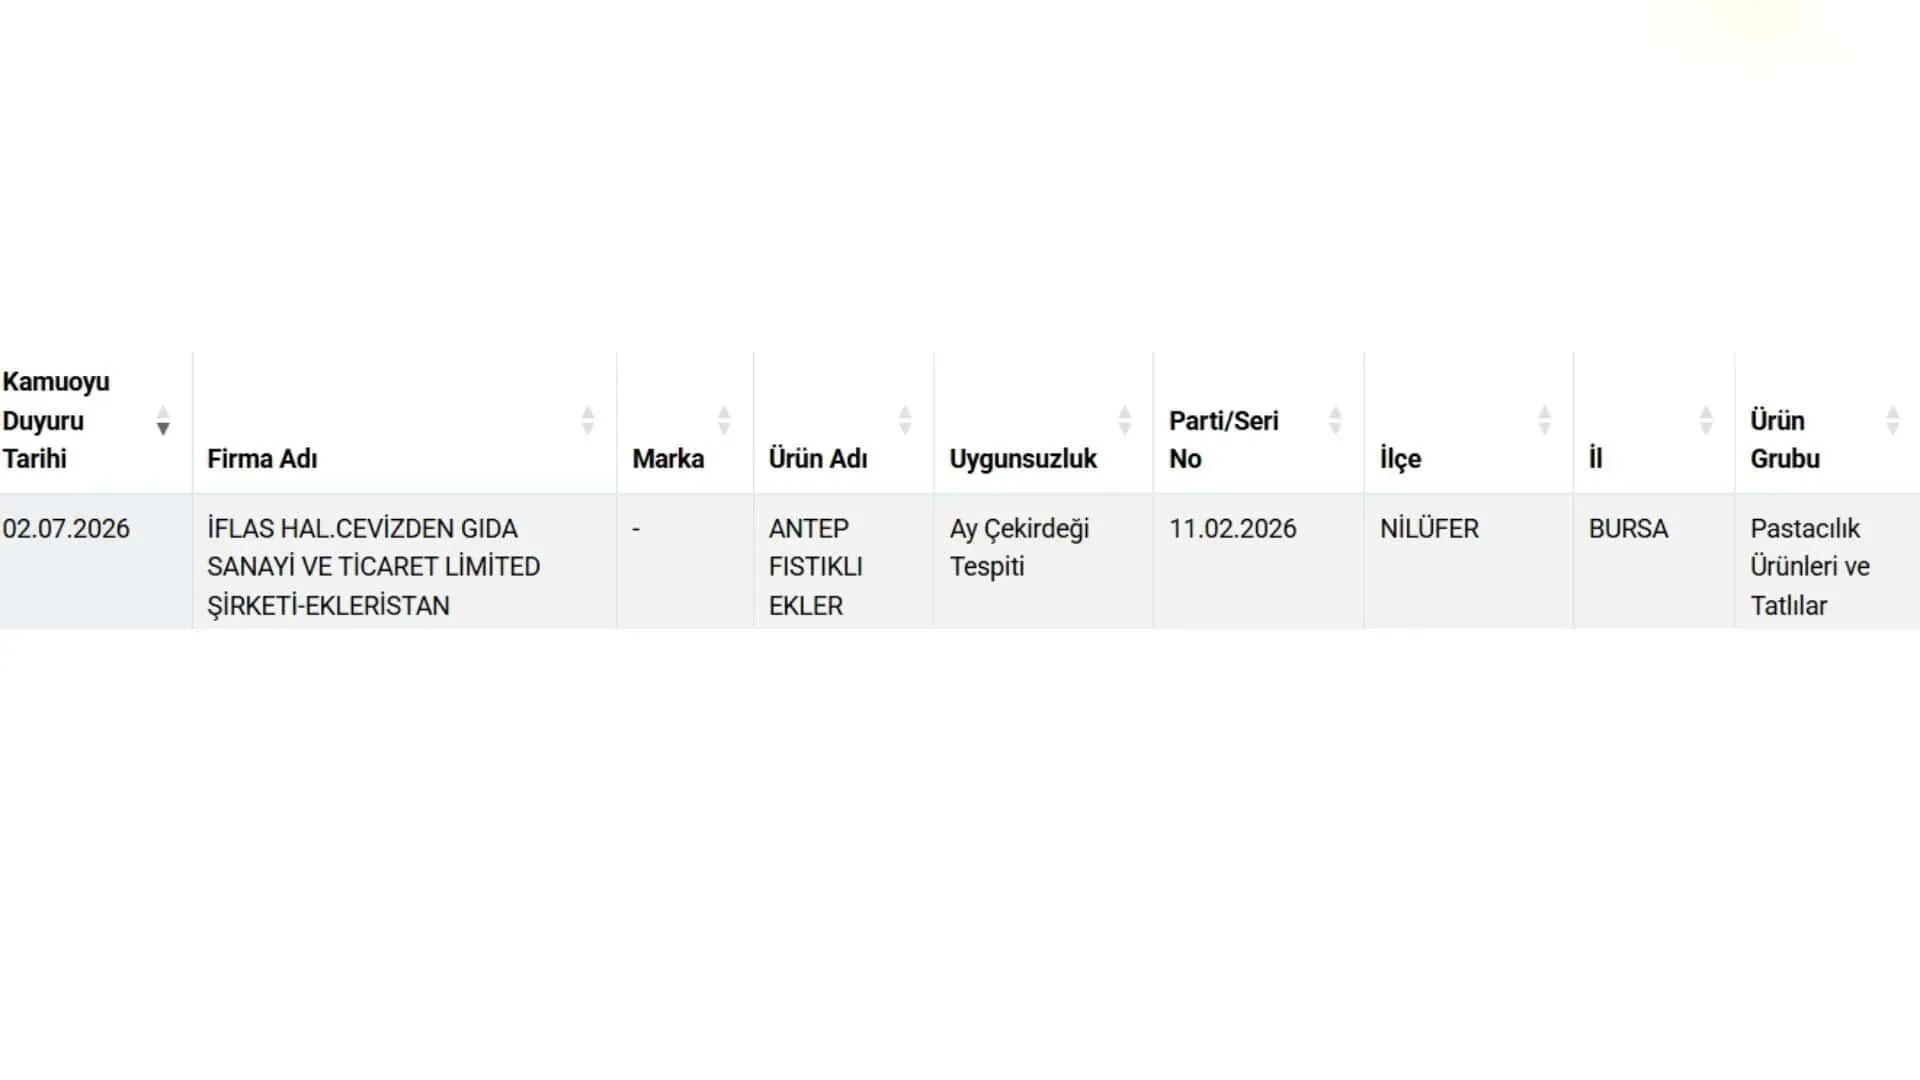Sort İlçe column with arrow icon
The height and width of the screenshot is (1080, 1920).
click(x=1545, y=421)
